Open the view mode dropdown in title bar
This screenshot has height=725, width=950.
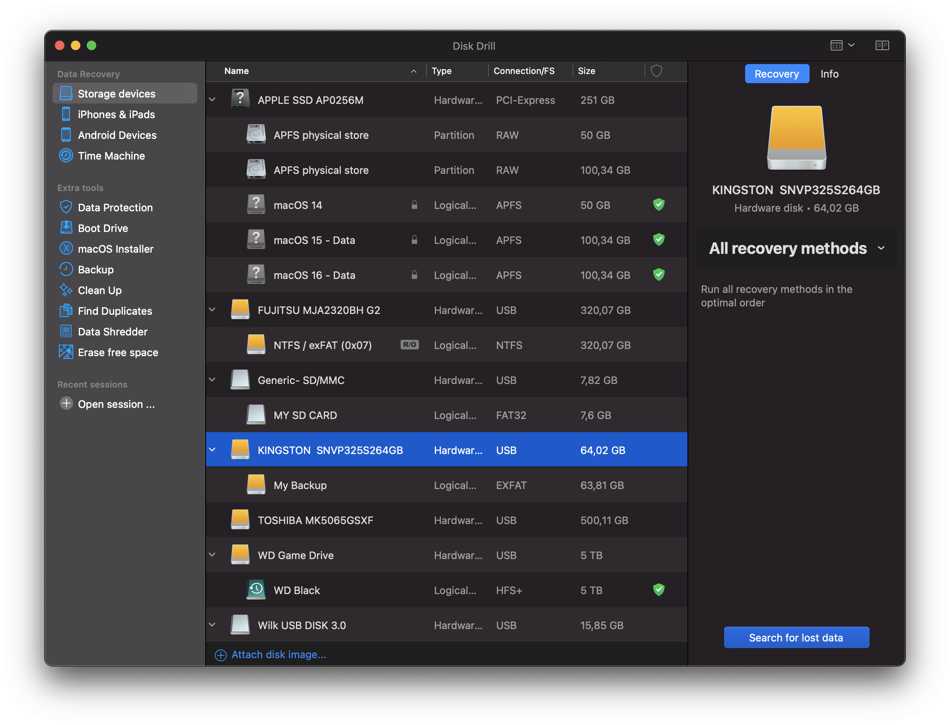coord(842,45)
